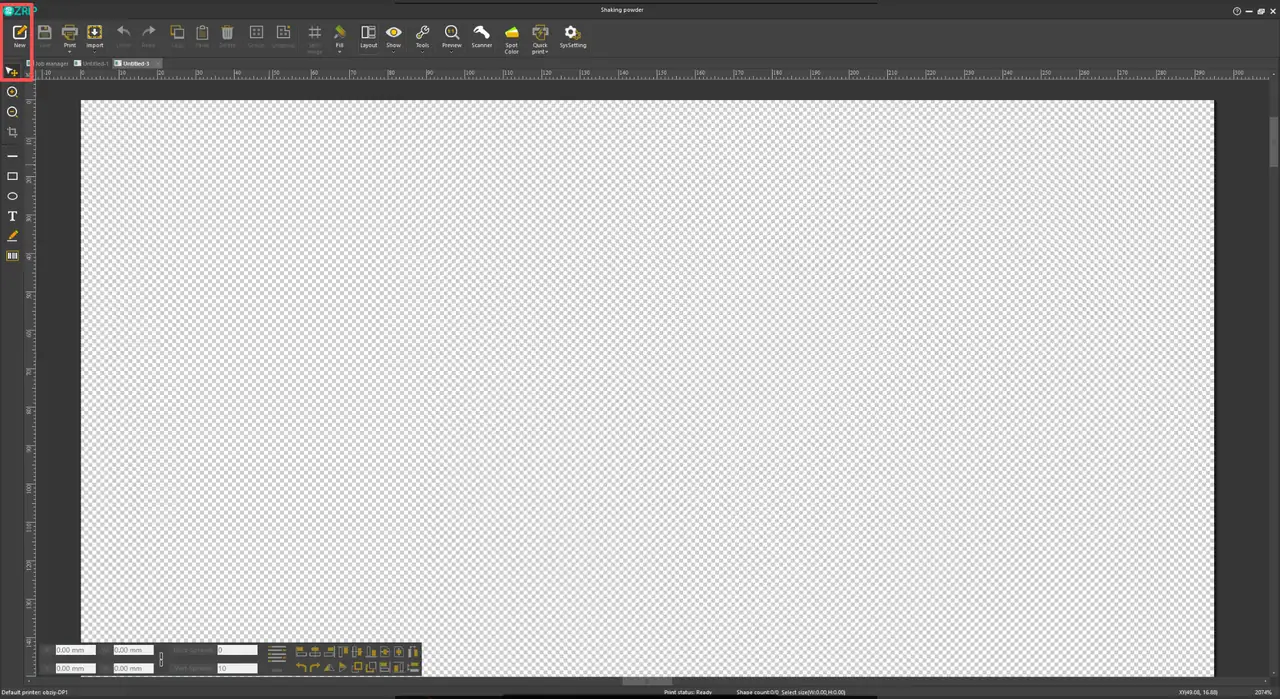This screenshot has height=699, width=1280.
Task: Select the Text tool
Action: [x=12, y=216]
